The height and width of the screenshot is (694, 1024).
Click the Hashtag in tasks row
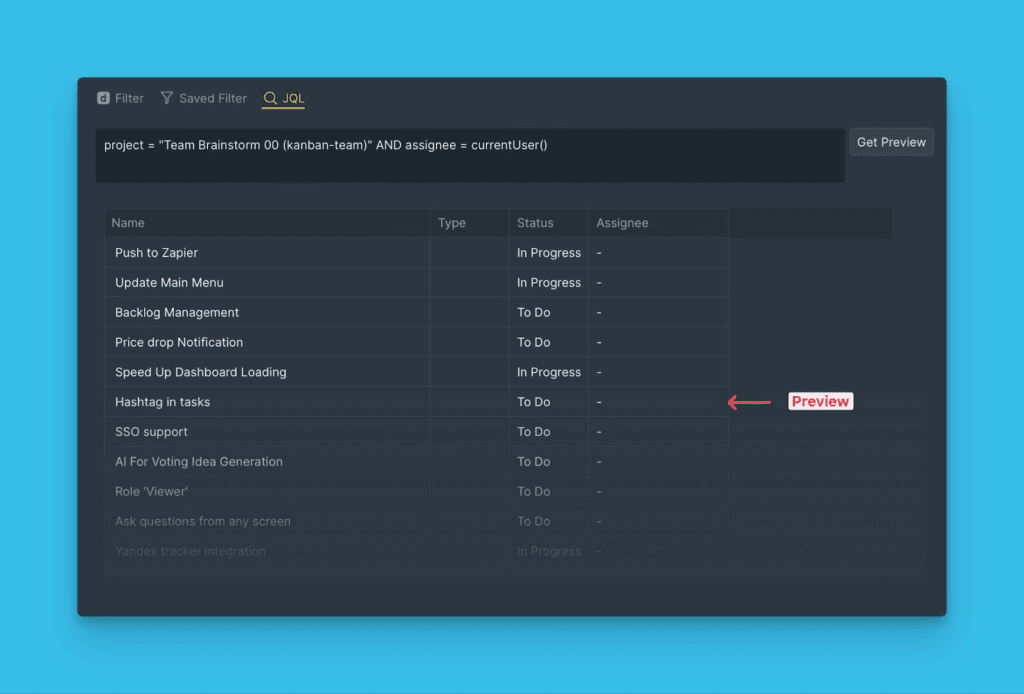click(x=162, y=402)
